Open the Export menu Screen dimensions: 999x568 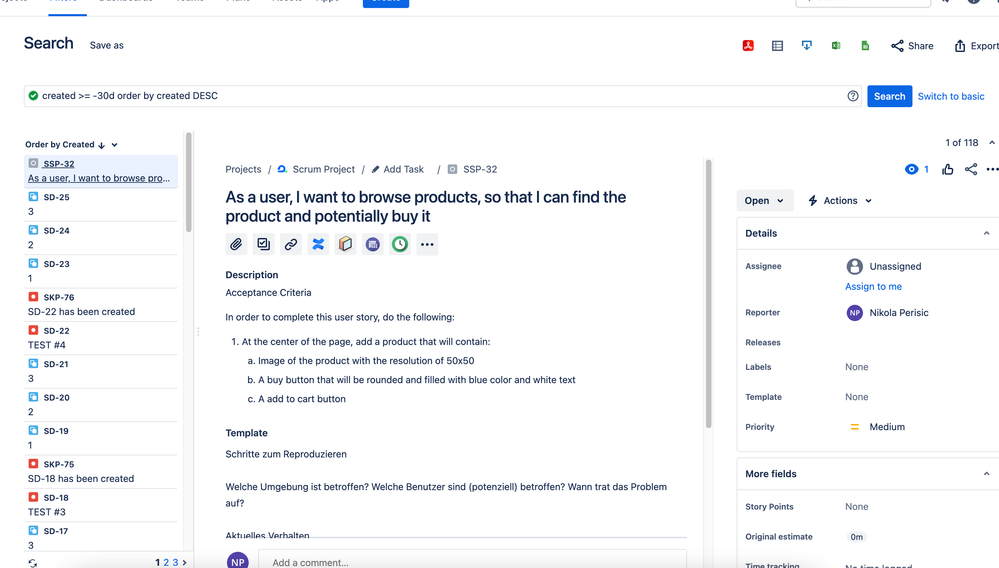(x=976, y=46)
